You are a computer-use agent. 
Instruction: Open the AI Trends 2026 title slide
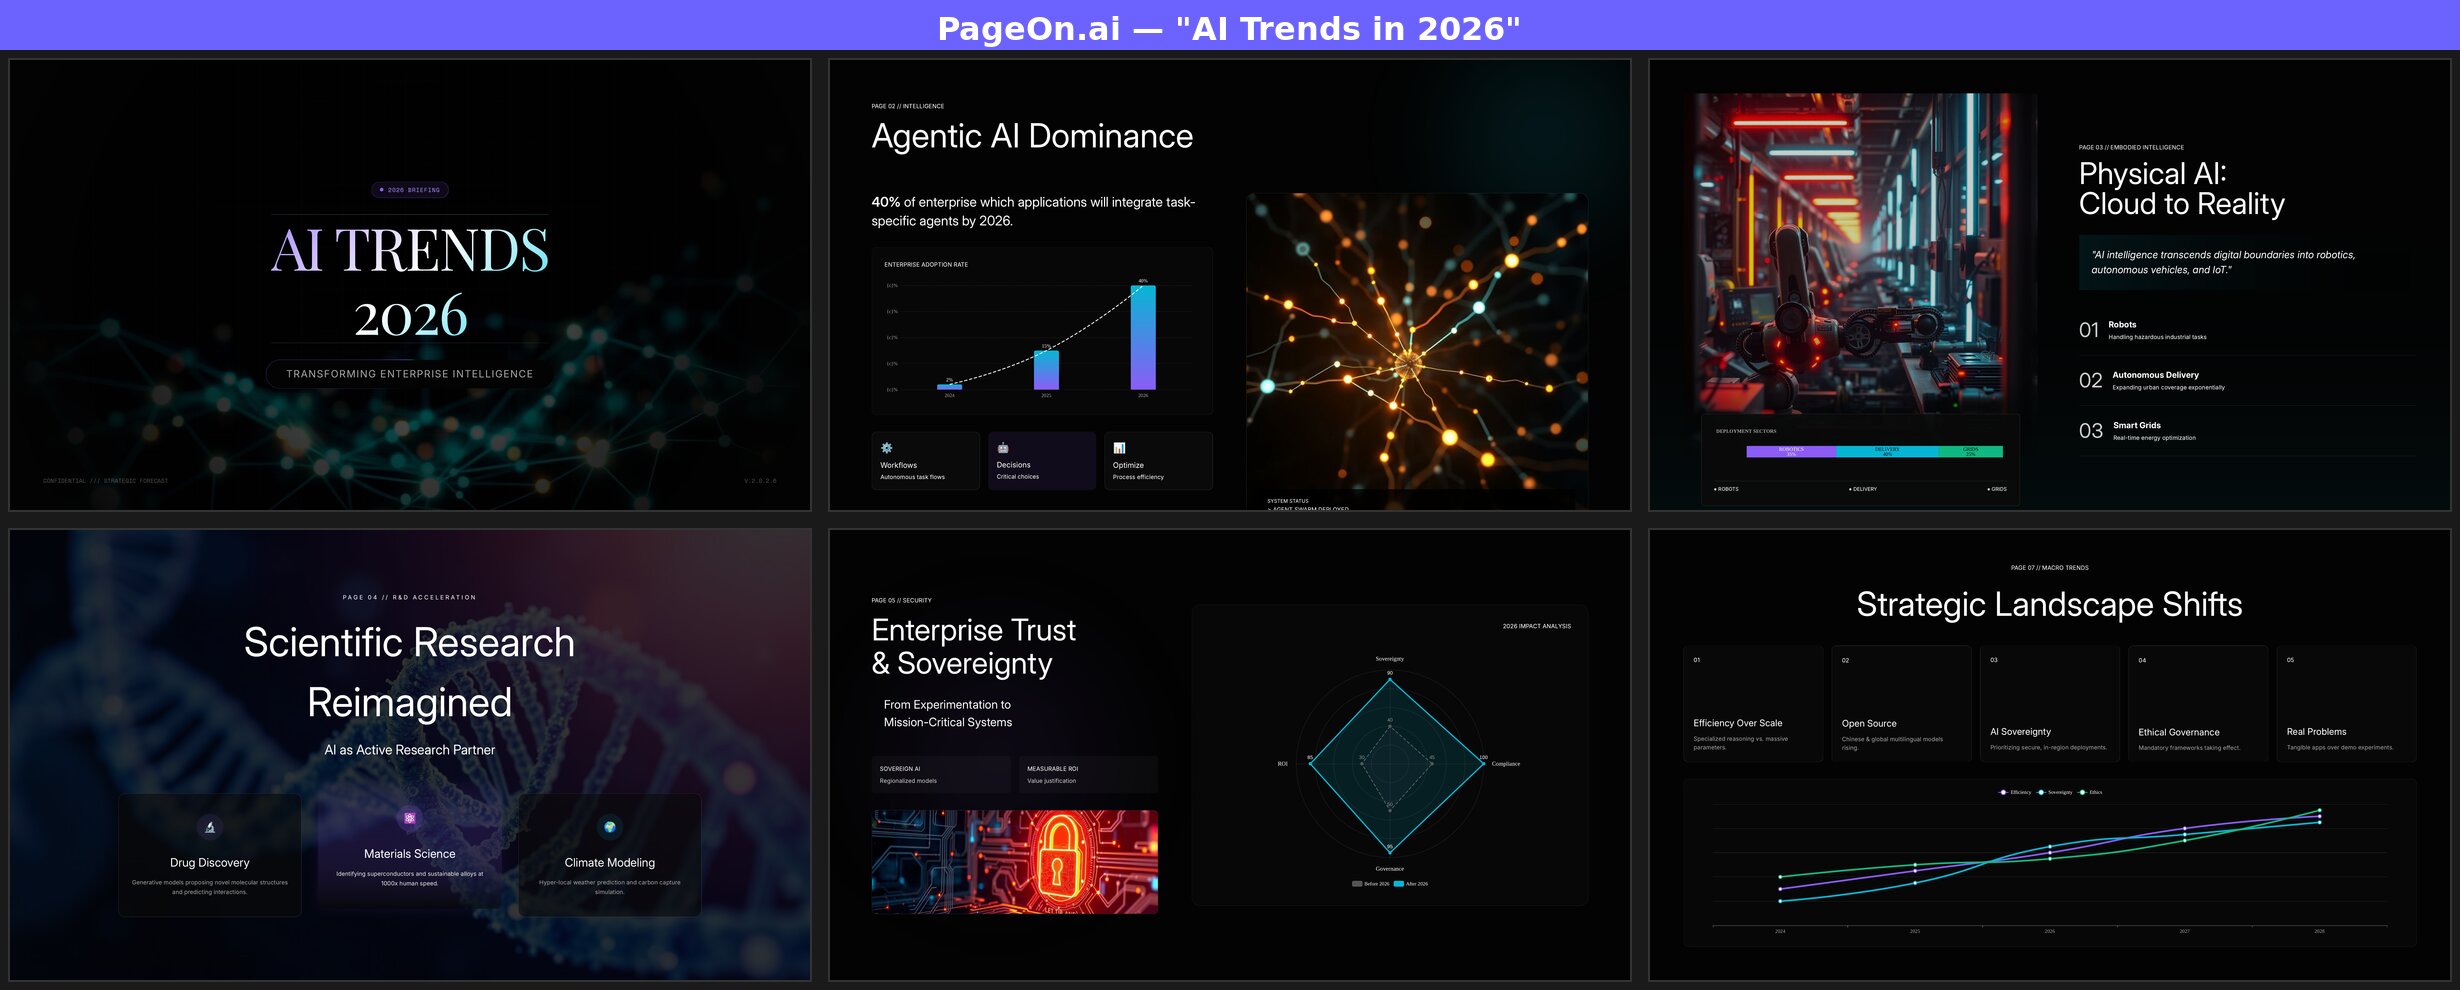pos(410,285)
